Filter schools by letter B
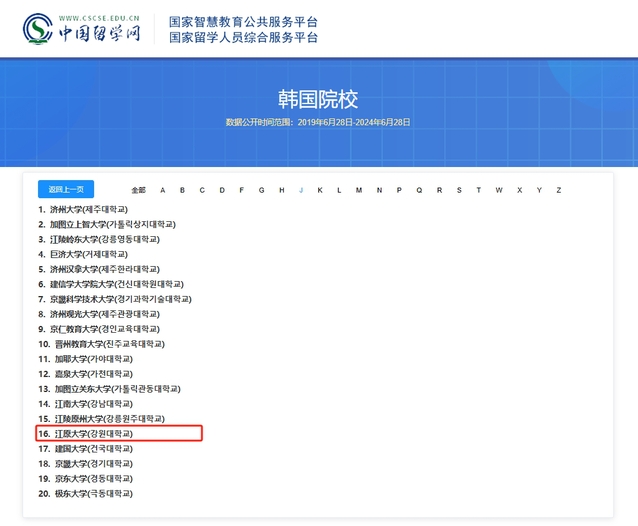Screen dimensions: 638x526 pos(182,190)
